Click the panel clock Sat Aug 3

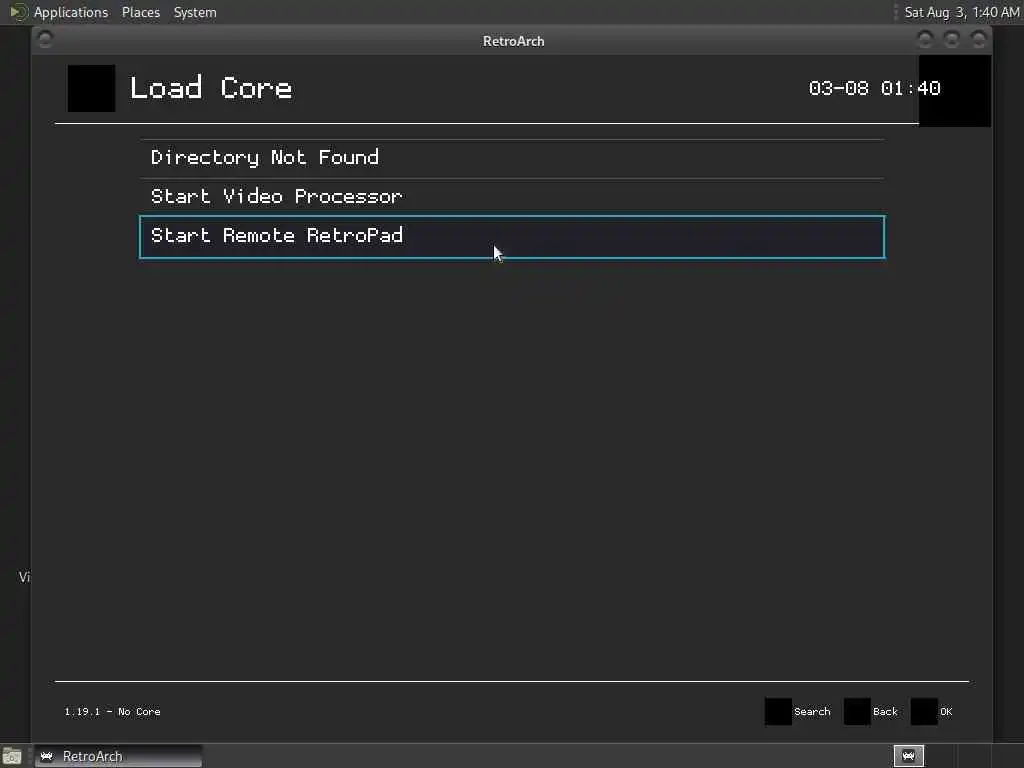961,12
